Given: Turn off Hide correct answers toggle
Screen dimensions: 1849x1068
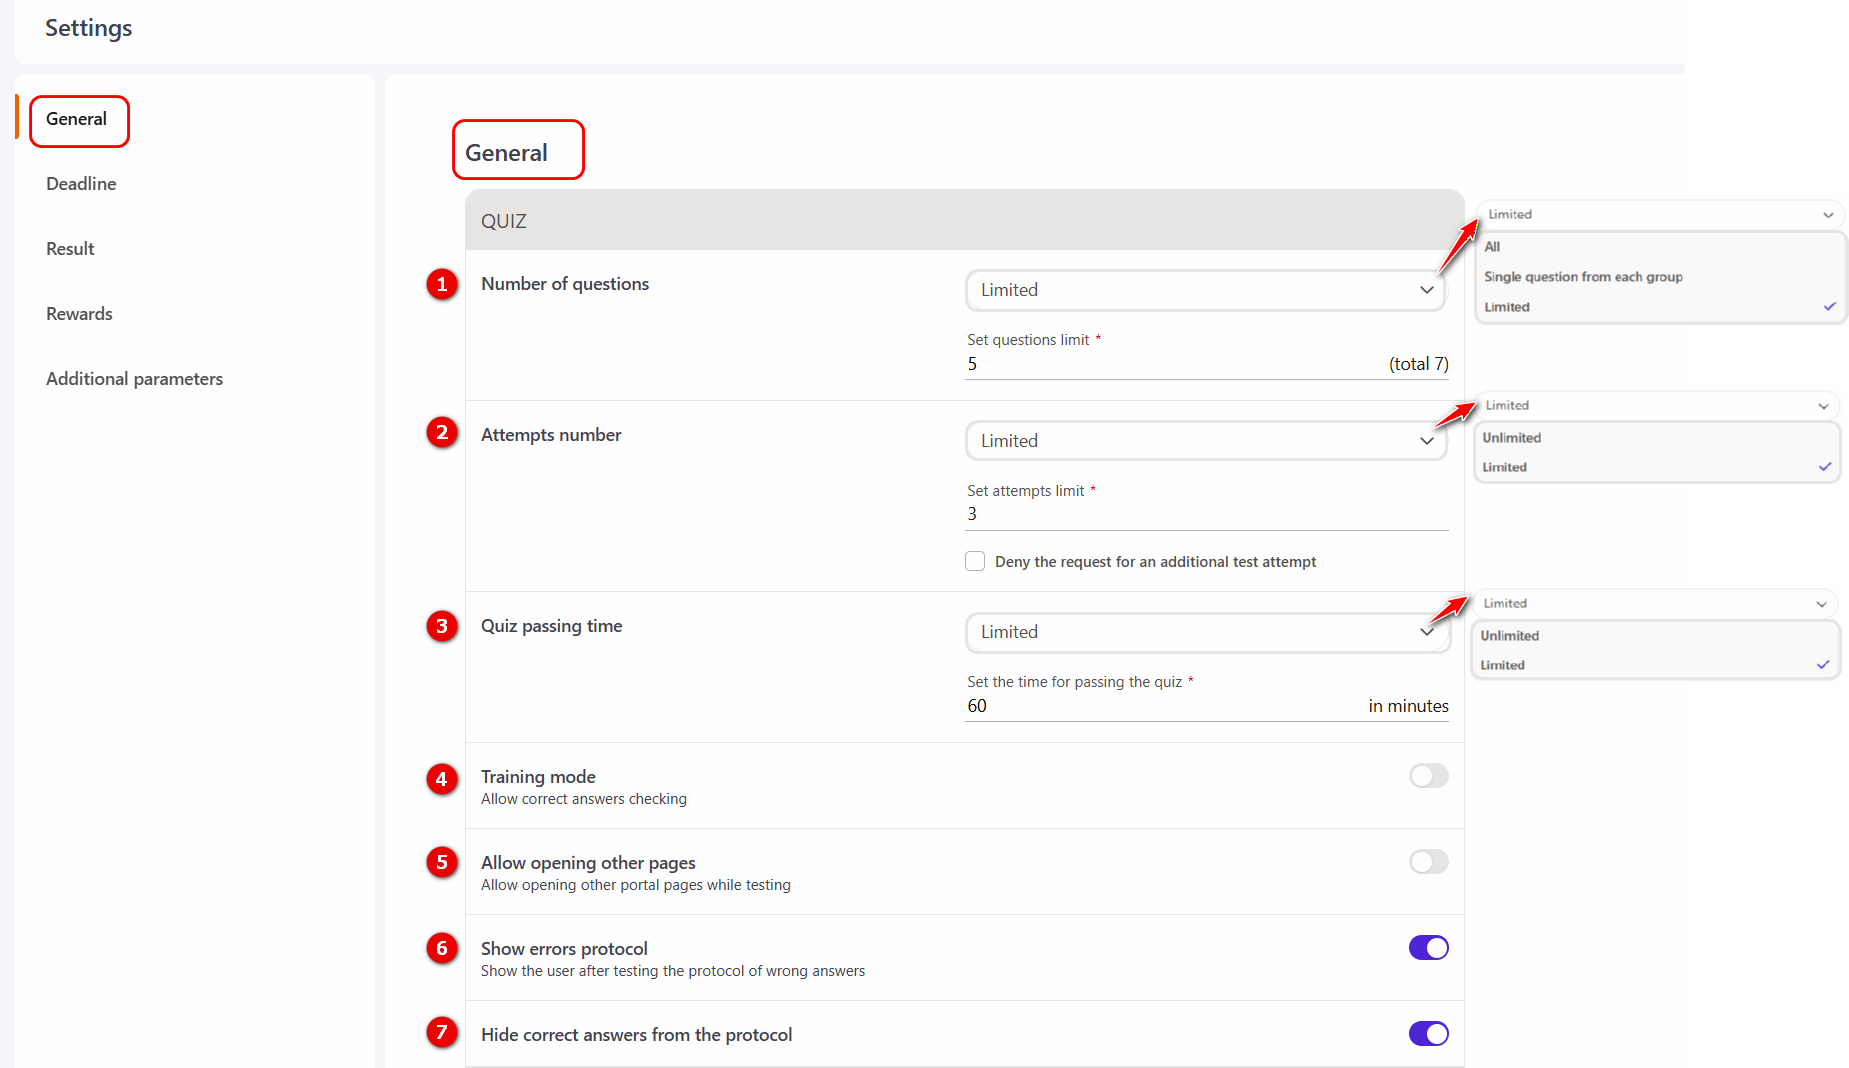Looking at the screenshot, I should tap(1428, 1034).
